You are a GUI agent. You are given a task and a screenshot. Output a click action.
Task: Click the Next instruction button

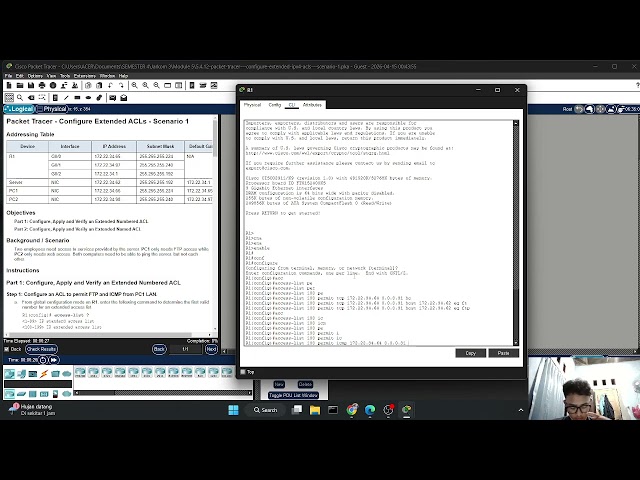(211, 349)
